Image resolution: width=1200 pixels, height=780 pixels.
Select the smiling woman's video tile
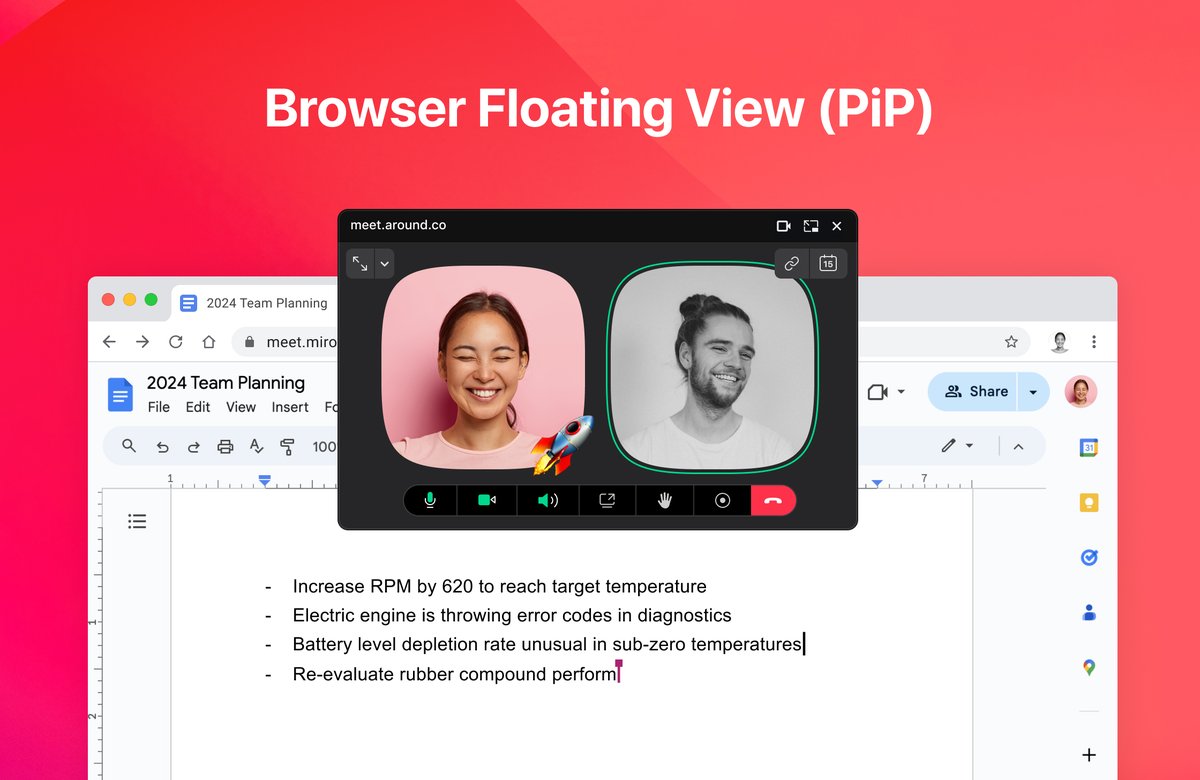pos(484,367)
